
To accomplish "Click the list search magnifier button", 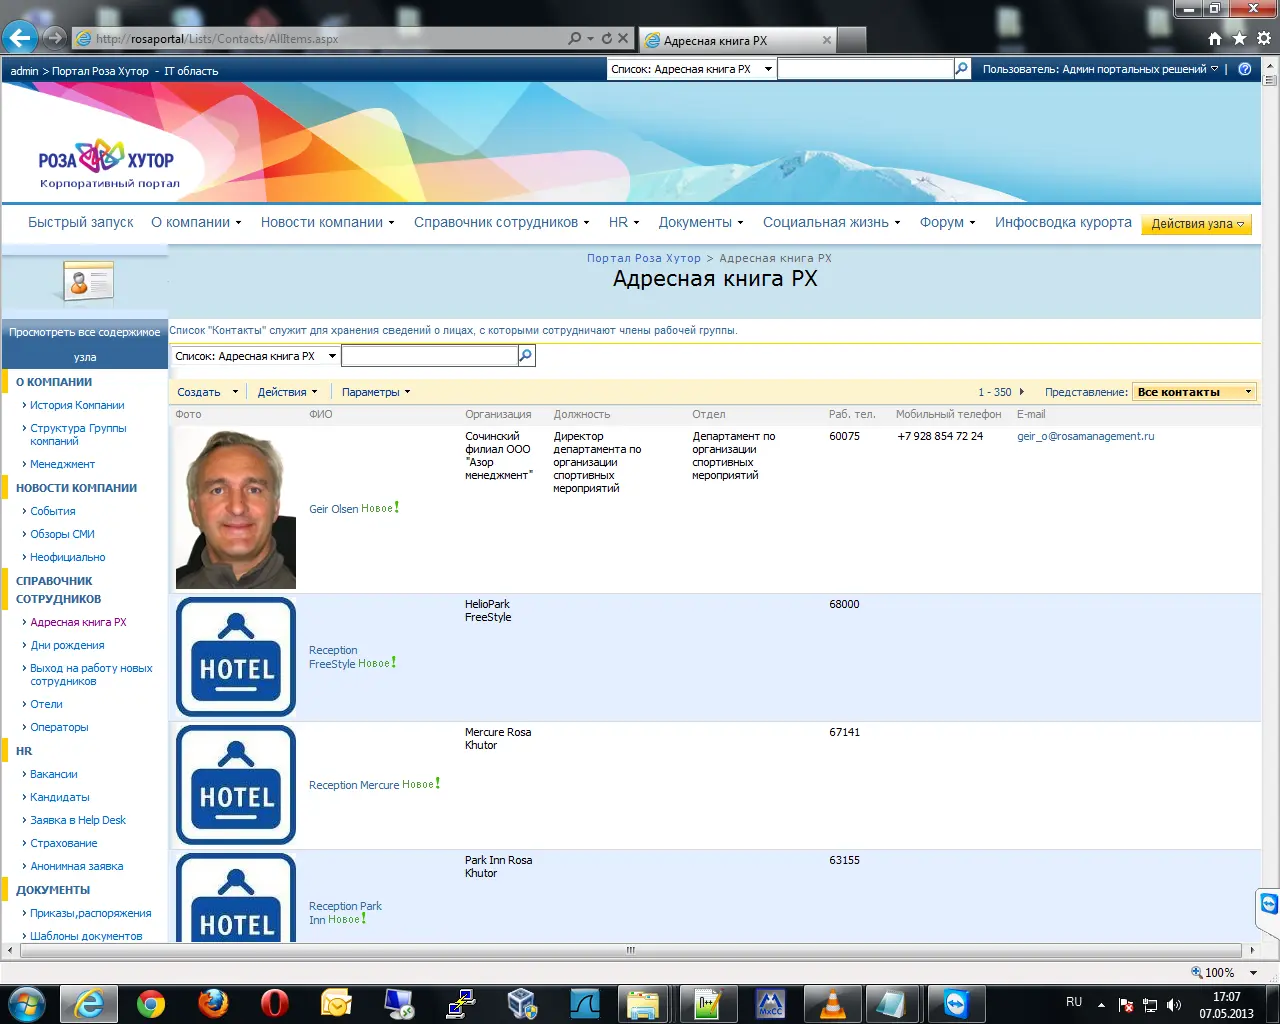I will click(x=526, y=355).
